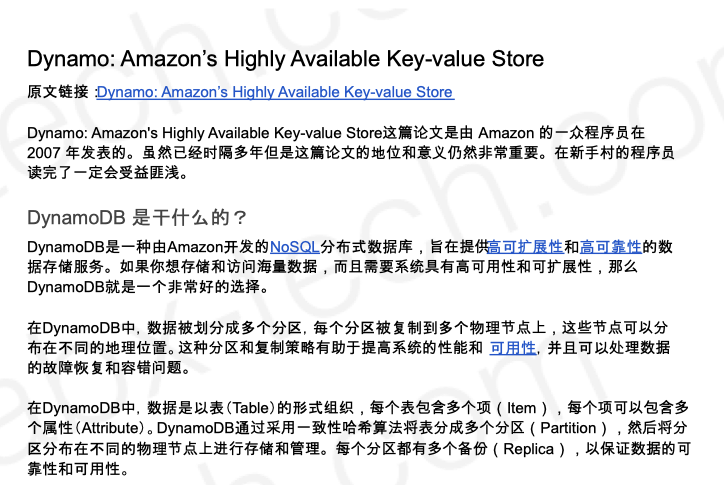Image resolution: width=724 pixels, height=485 pixels.
Task: Open the 高可靠性 link
Action: (610, 246)
